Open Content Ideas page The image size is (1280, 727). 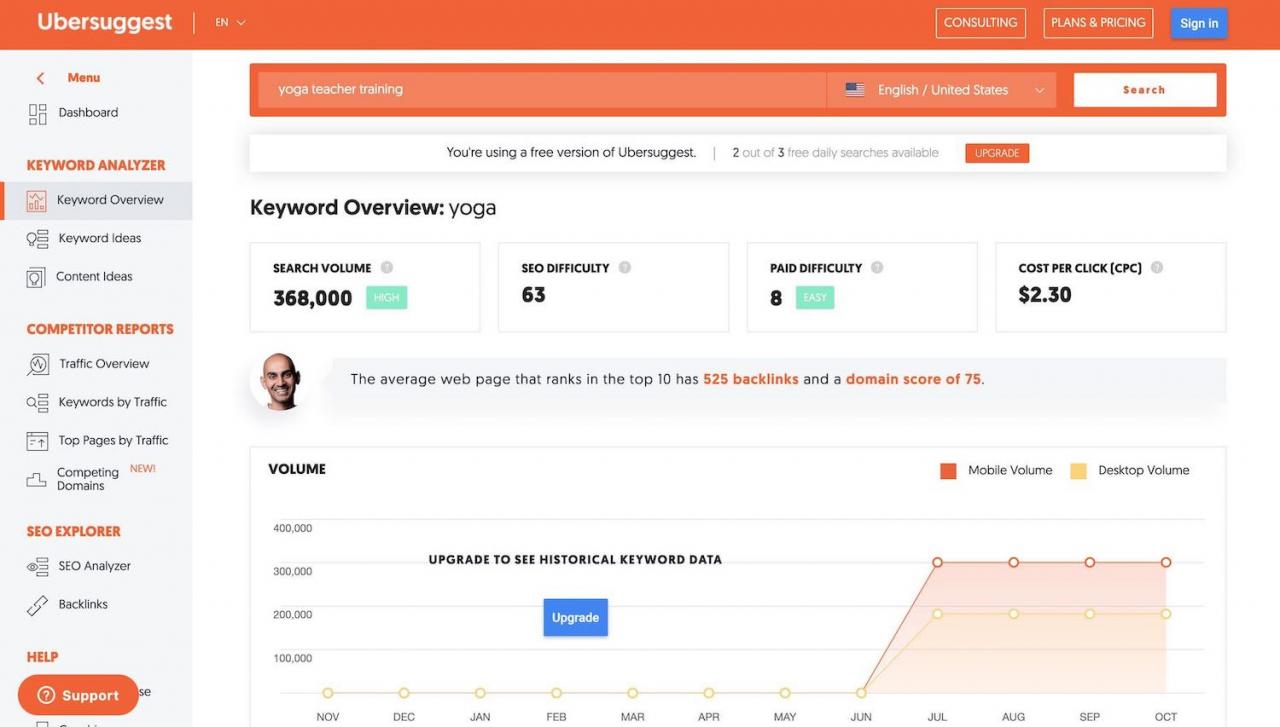click(x=94, y=276)
